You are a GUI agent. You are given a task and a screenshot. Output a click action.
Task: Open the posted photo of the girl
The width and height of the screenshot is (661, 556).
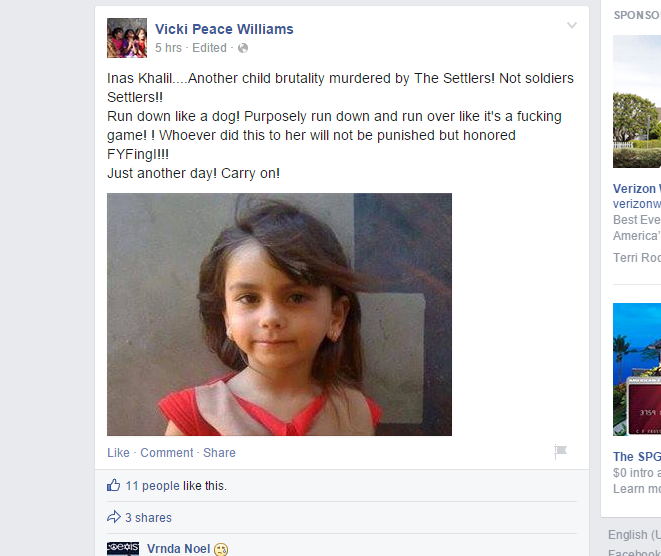click(x=279, y=314)
